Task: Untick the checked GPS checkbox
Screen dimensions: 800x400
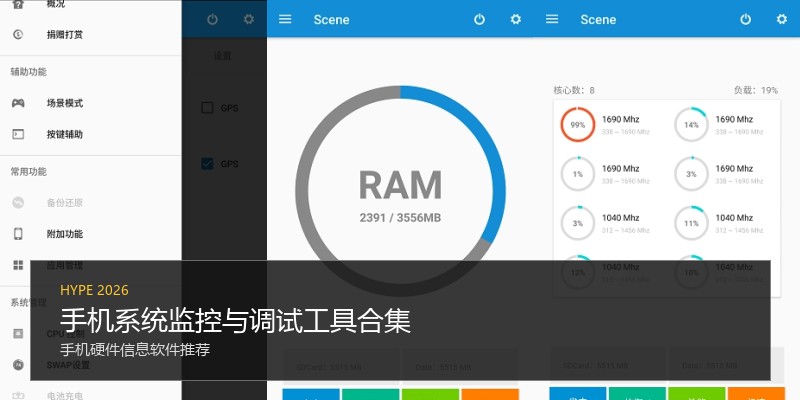Action: coord(207,164)
